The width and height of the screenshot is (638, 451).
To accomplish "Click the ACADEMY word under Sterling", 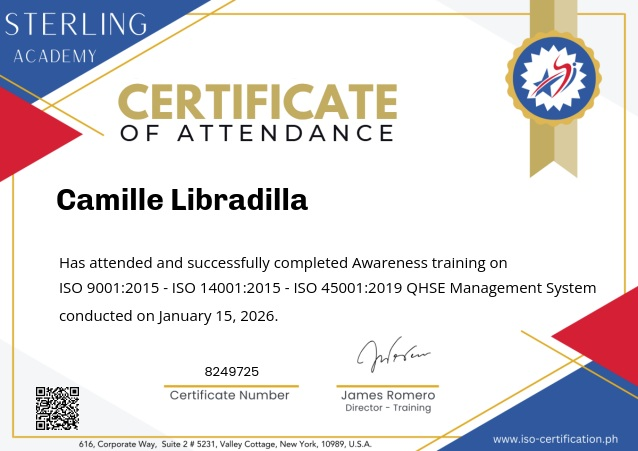I will [55, 56].
